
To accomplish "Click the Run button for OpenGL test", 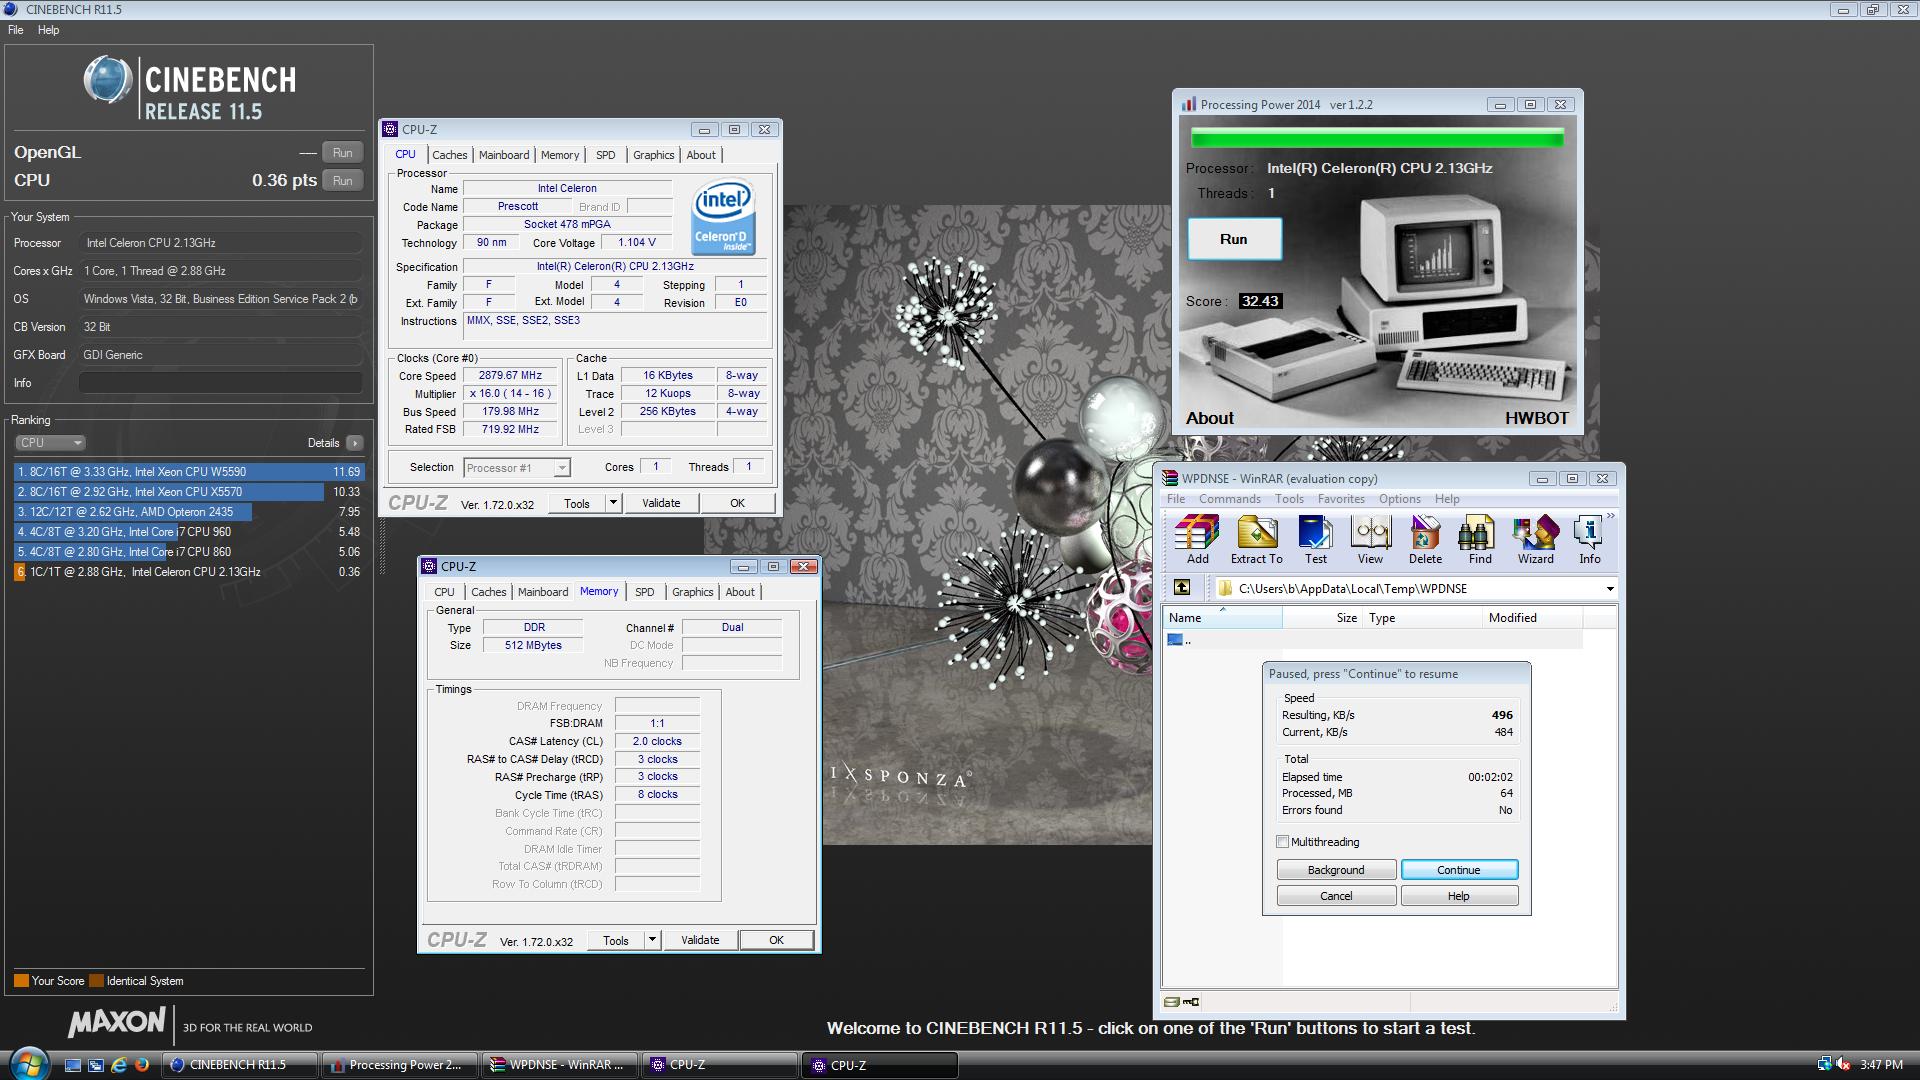I will (342, 153).
